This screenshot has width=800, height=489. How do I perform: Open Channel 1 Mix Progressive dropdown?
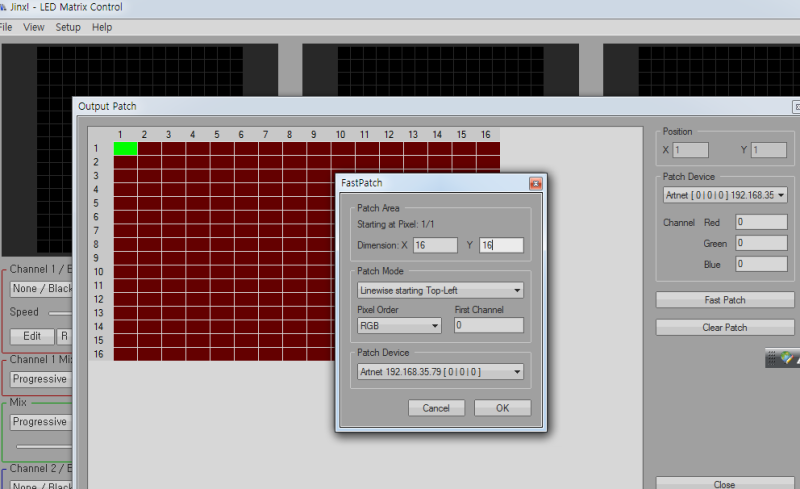[41, 379]
